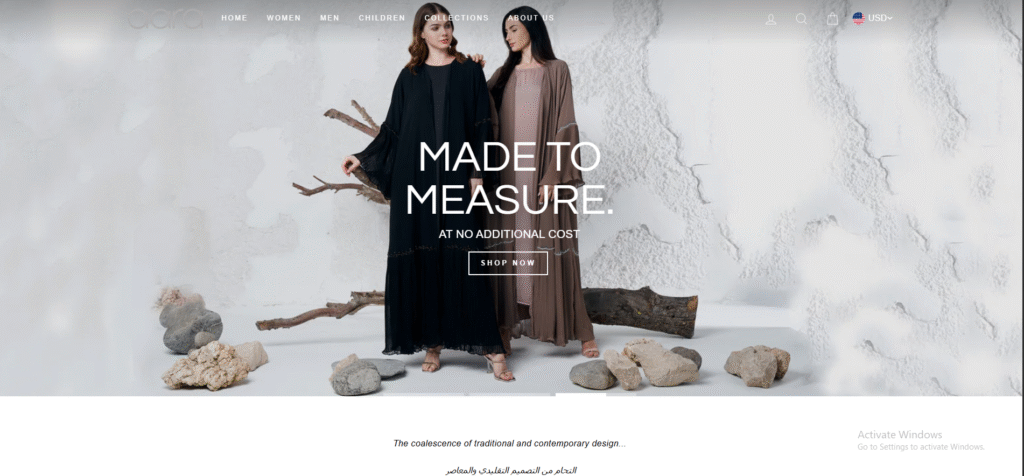The width and height of the screenshot is (1024, 476).
Task: Visit the ABOUT US page
Action: point(531,18)
